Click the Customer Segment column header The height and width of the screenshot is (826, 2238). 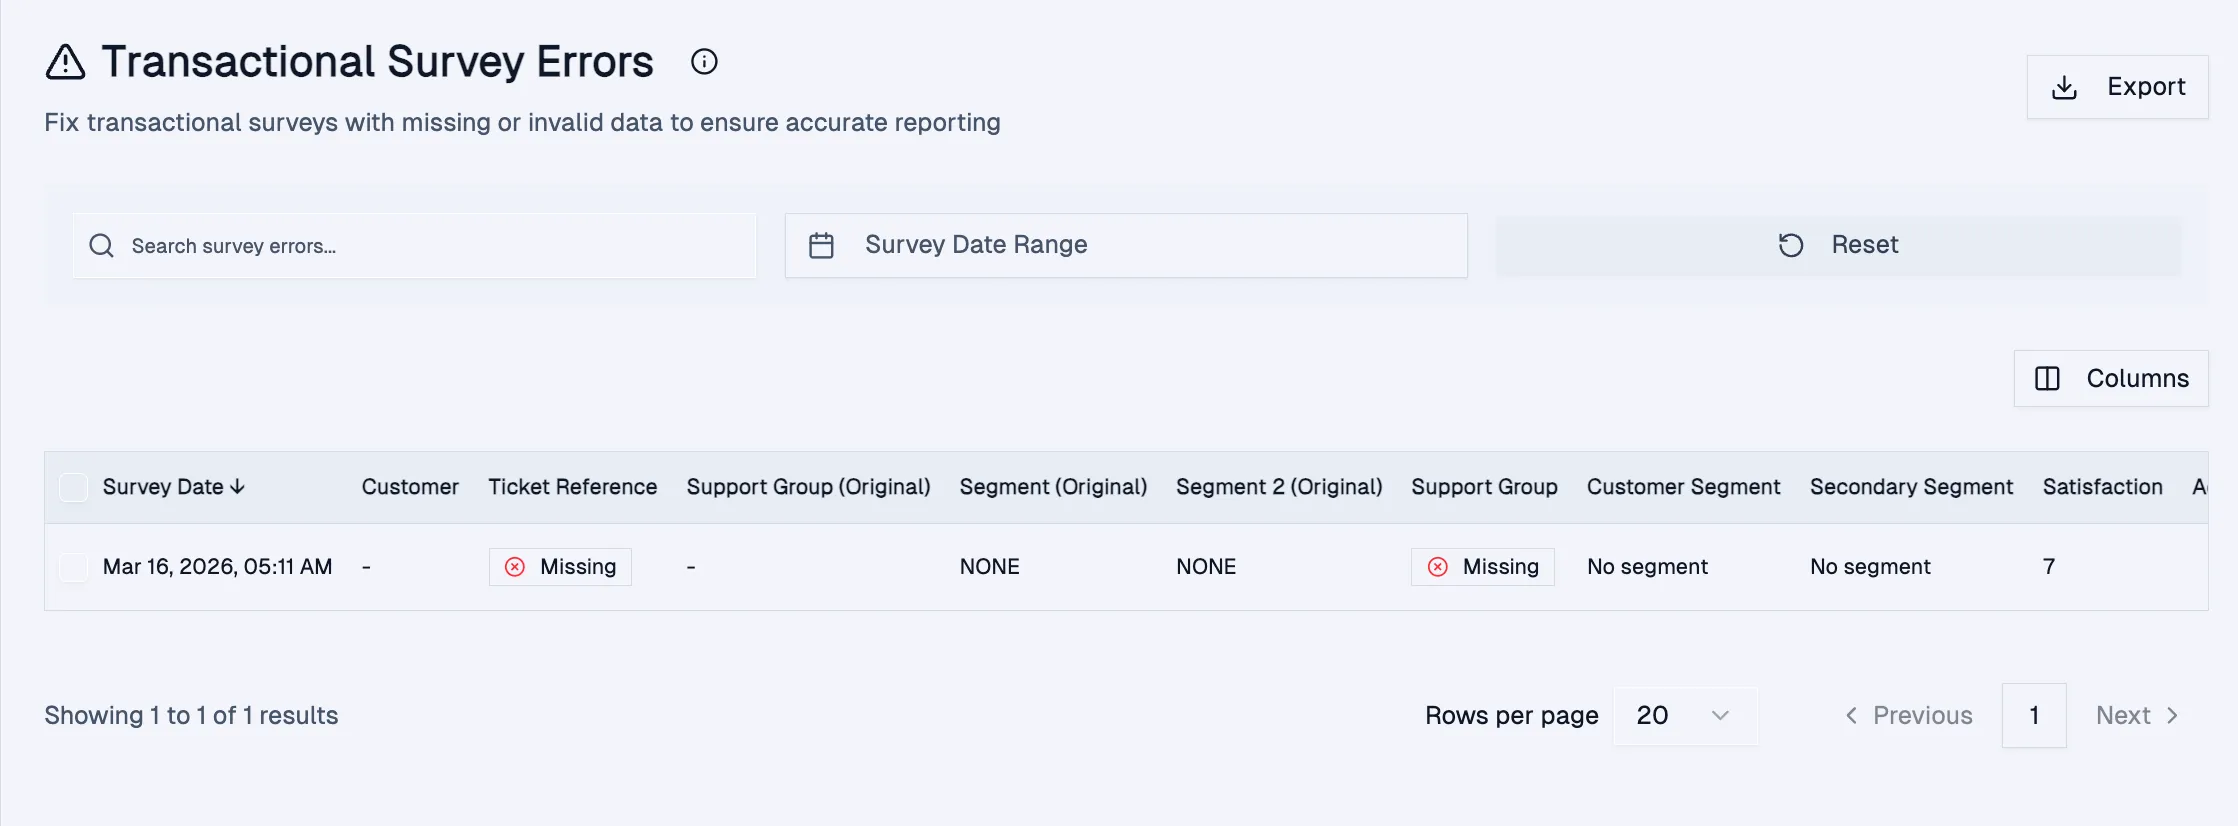[1683, 487]
